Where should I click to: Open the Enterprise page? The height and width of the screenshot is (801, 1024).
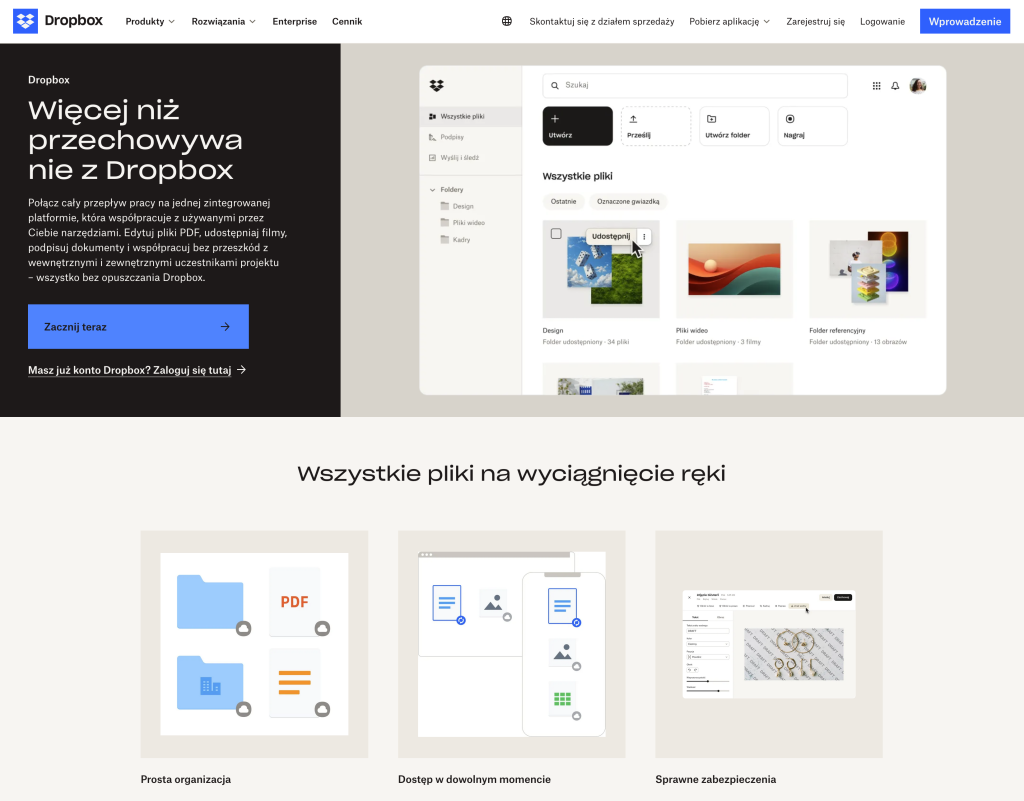click(x=295, y=22)
